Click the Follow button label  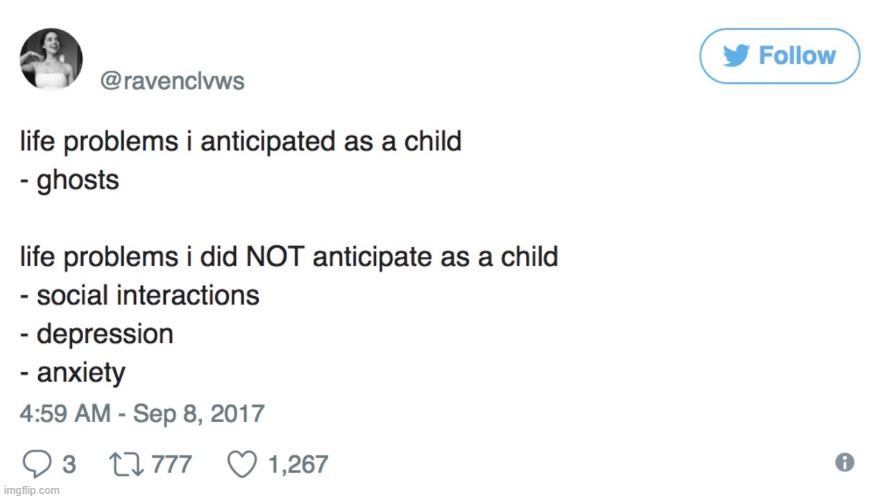[797, 56]
